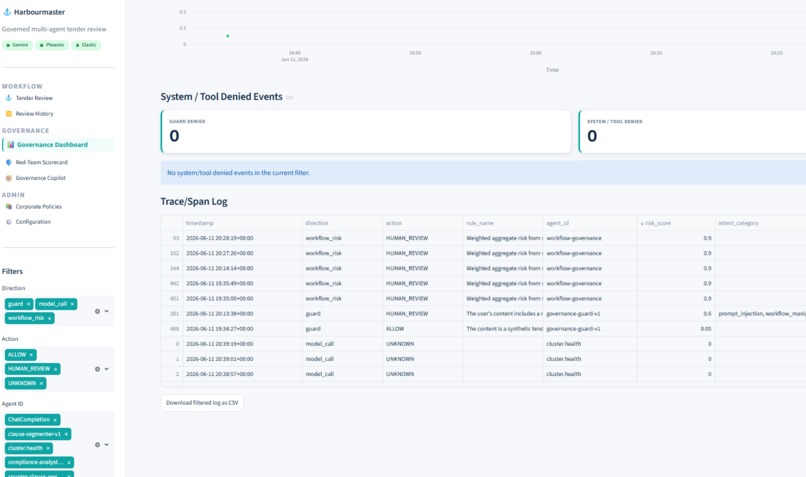Image resolution: width=806 pixels, height=477 pixels.
Task: Clear all Direction filter selections
Action: [x=97, y=311]
